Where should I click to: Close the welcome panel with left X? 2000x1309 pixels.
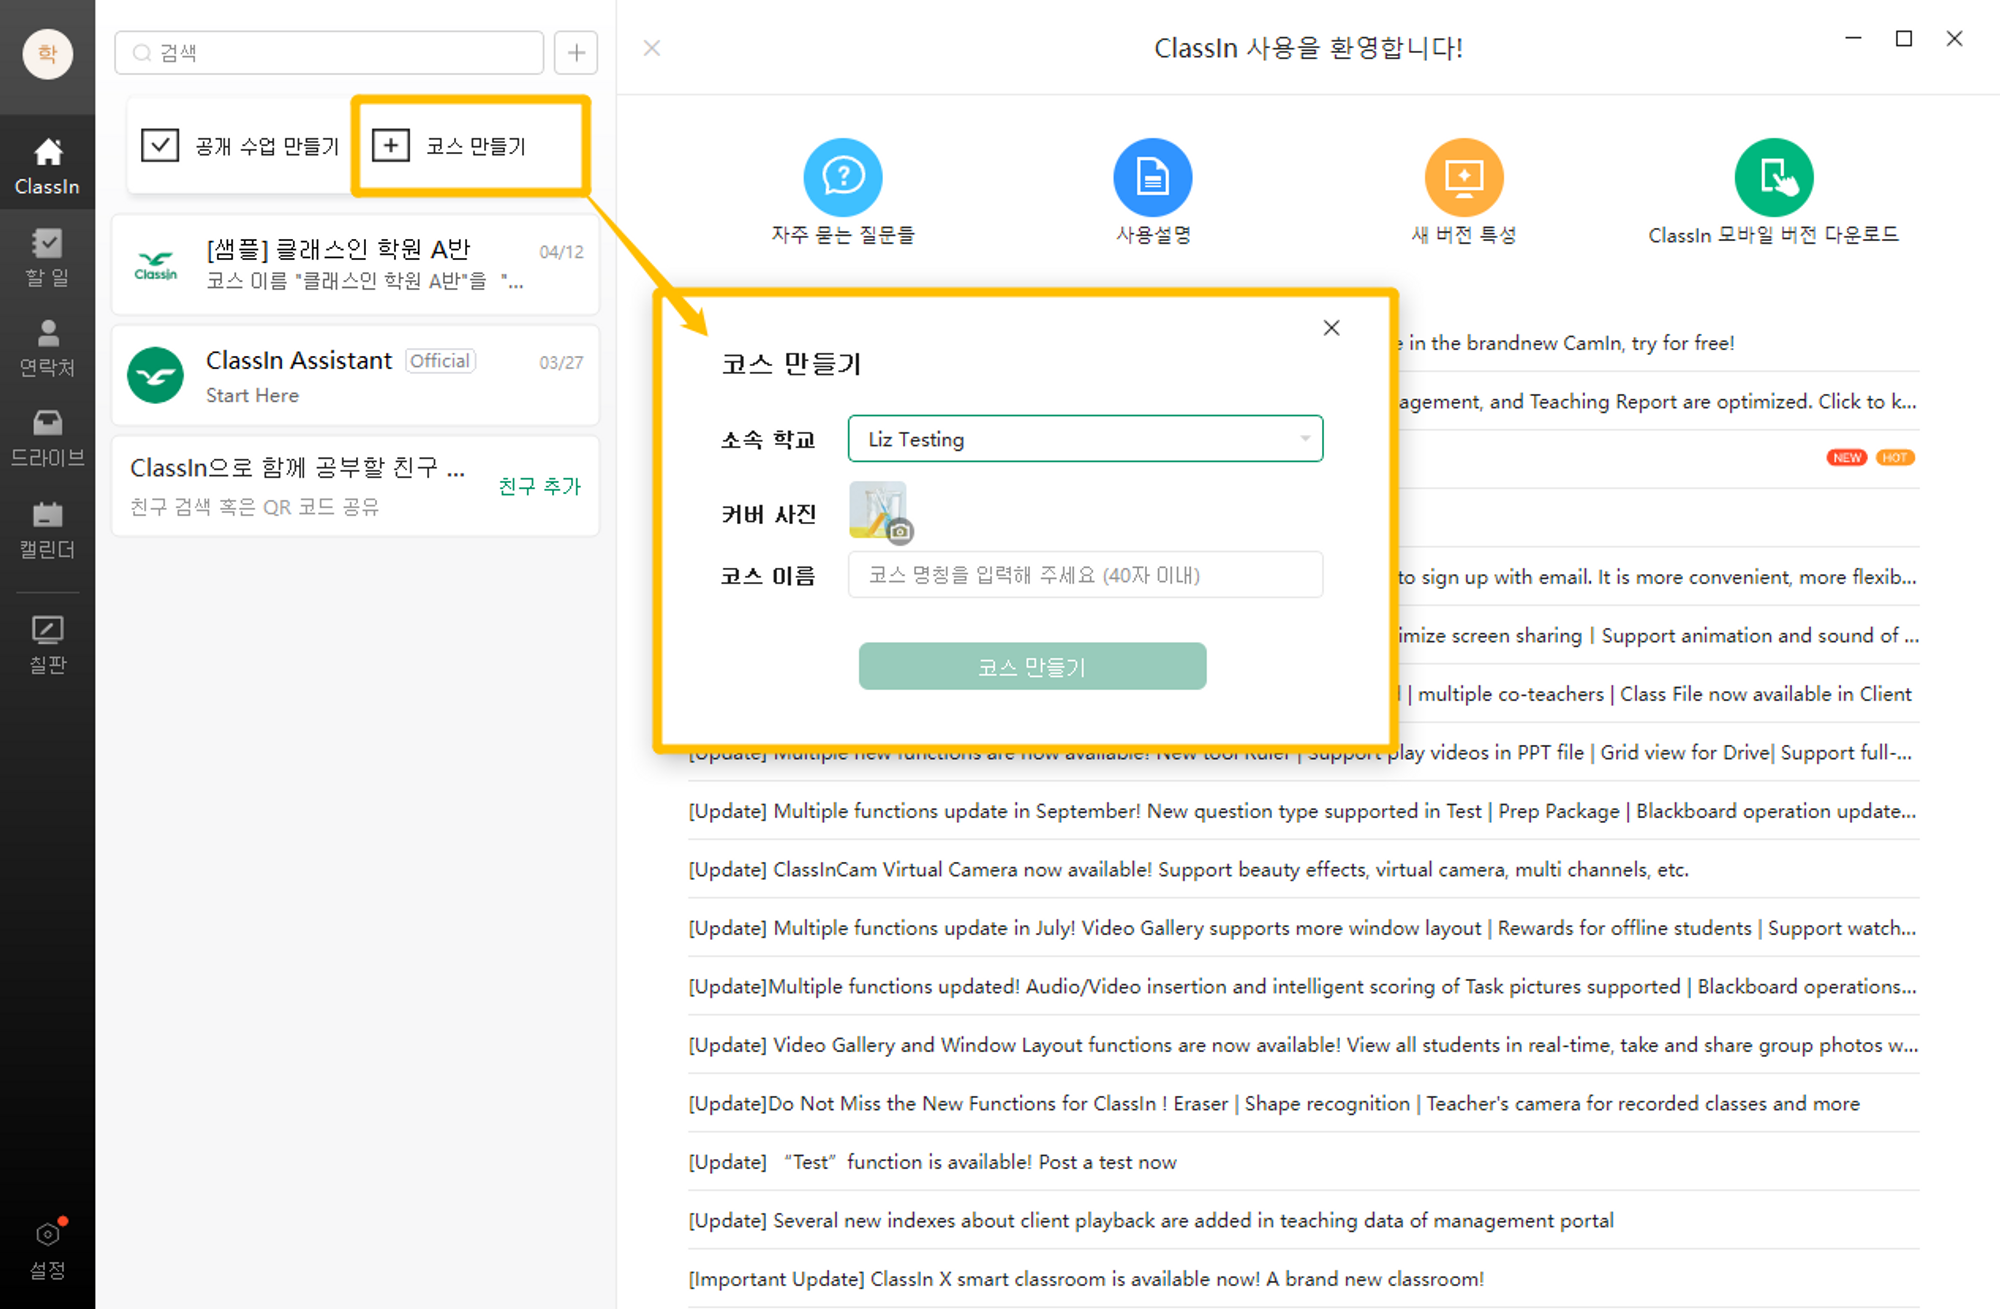tap(652, 48)
